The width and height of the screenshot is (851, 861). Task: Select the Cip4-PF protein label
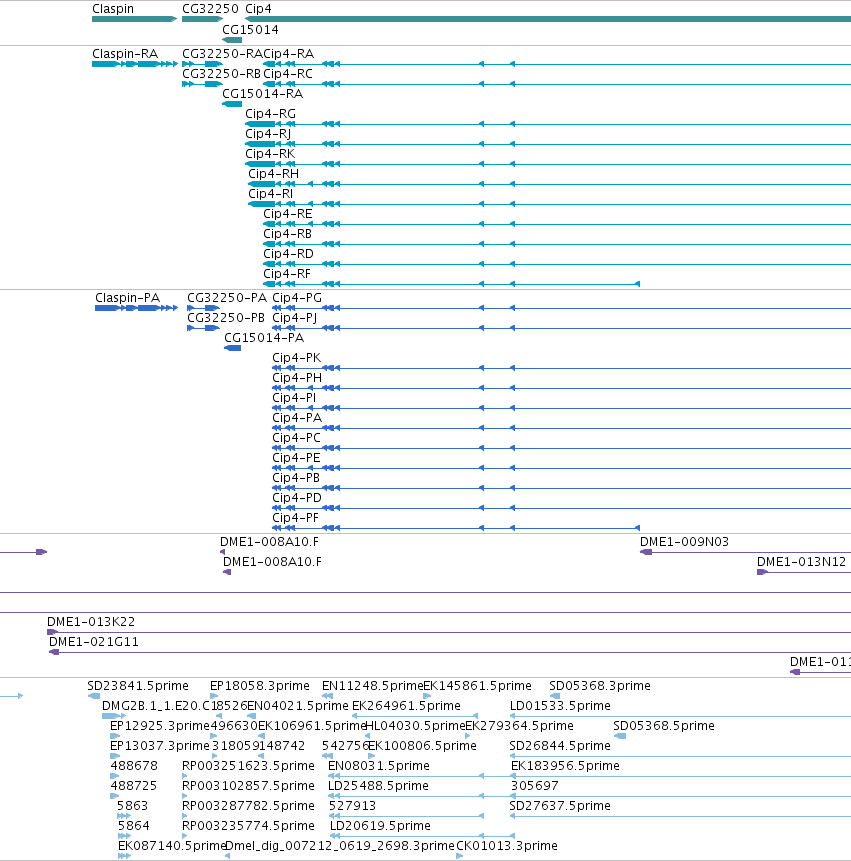(x=295, y=518)
